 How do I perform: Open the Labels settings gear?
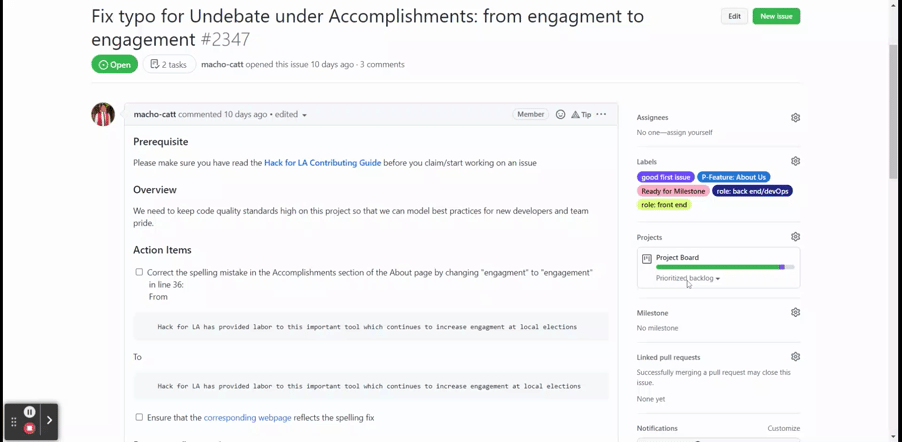[x=795, y=161]
